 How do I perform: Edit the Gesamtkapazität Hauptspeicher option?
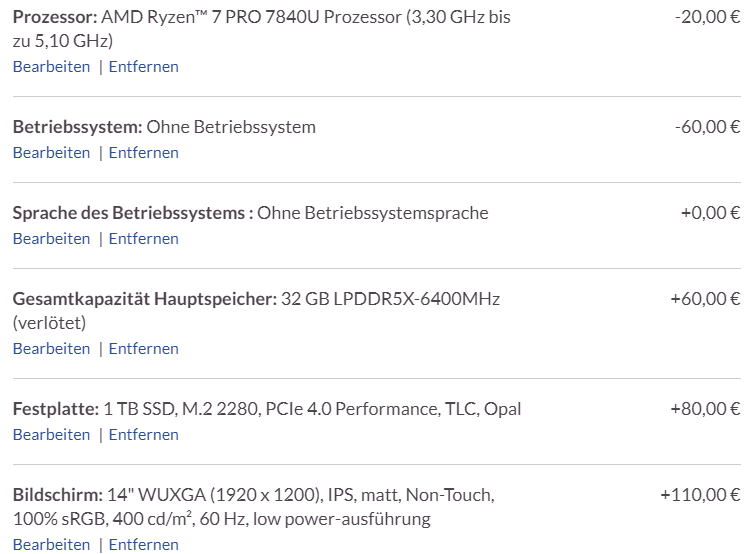tap(51, 349)
